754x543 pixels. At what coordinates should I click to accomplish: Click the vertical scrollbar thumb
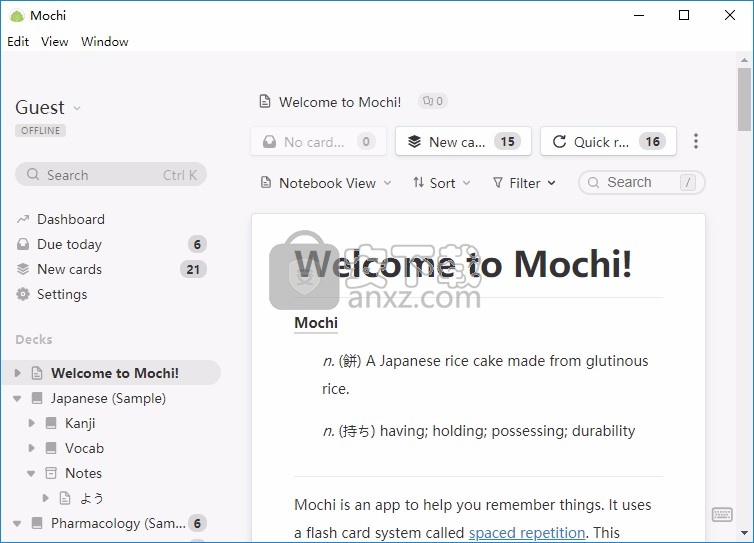tap(744, 99)
